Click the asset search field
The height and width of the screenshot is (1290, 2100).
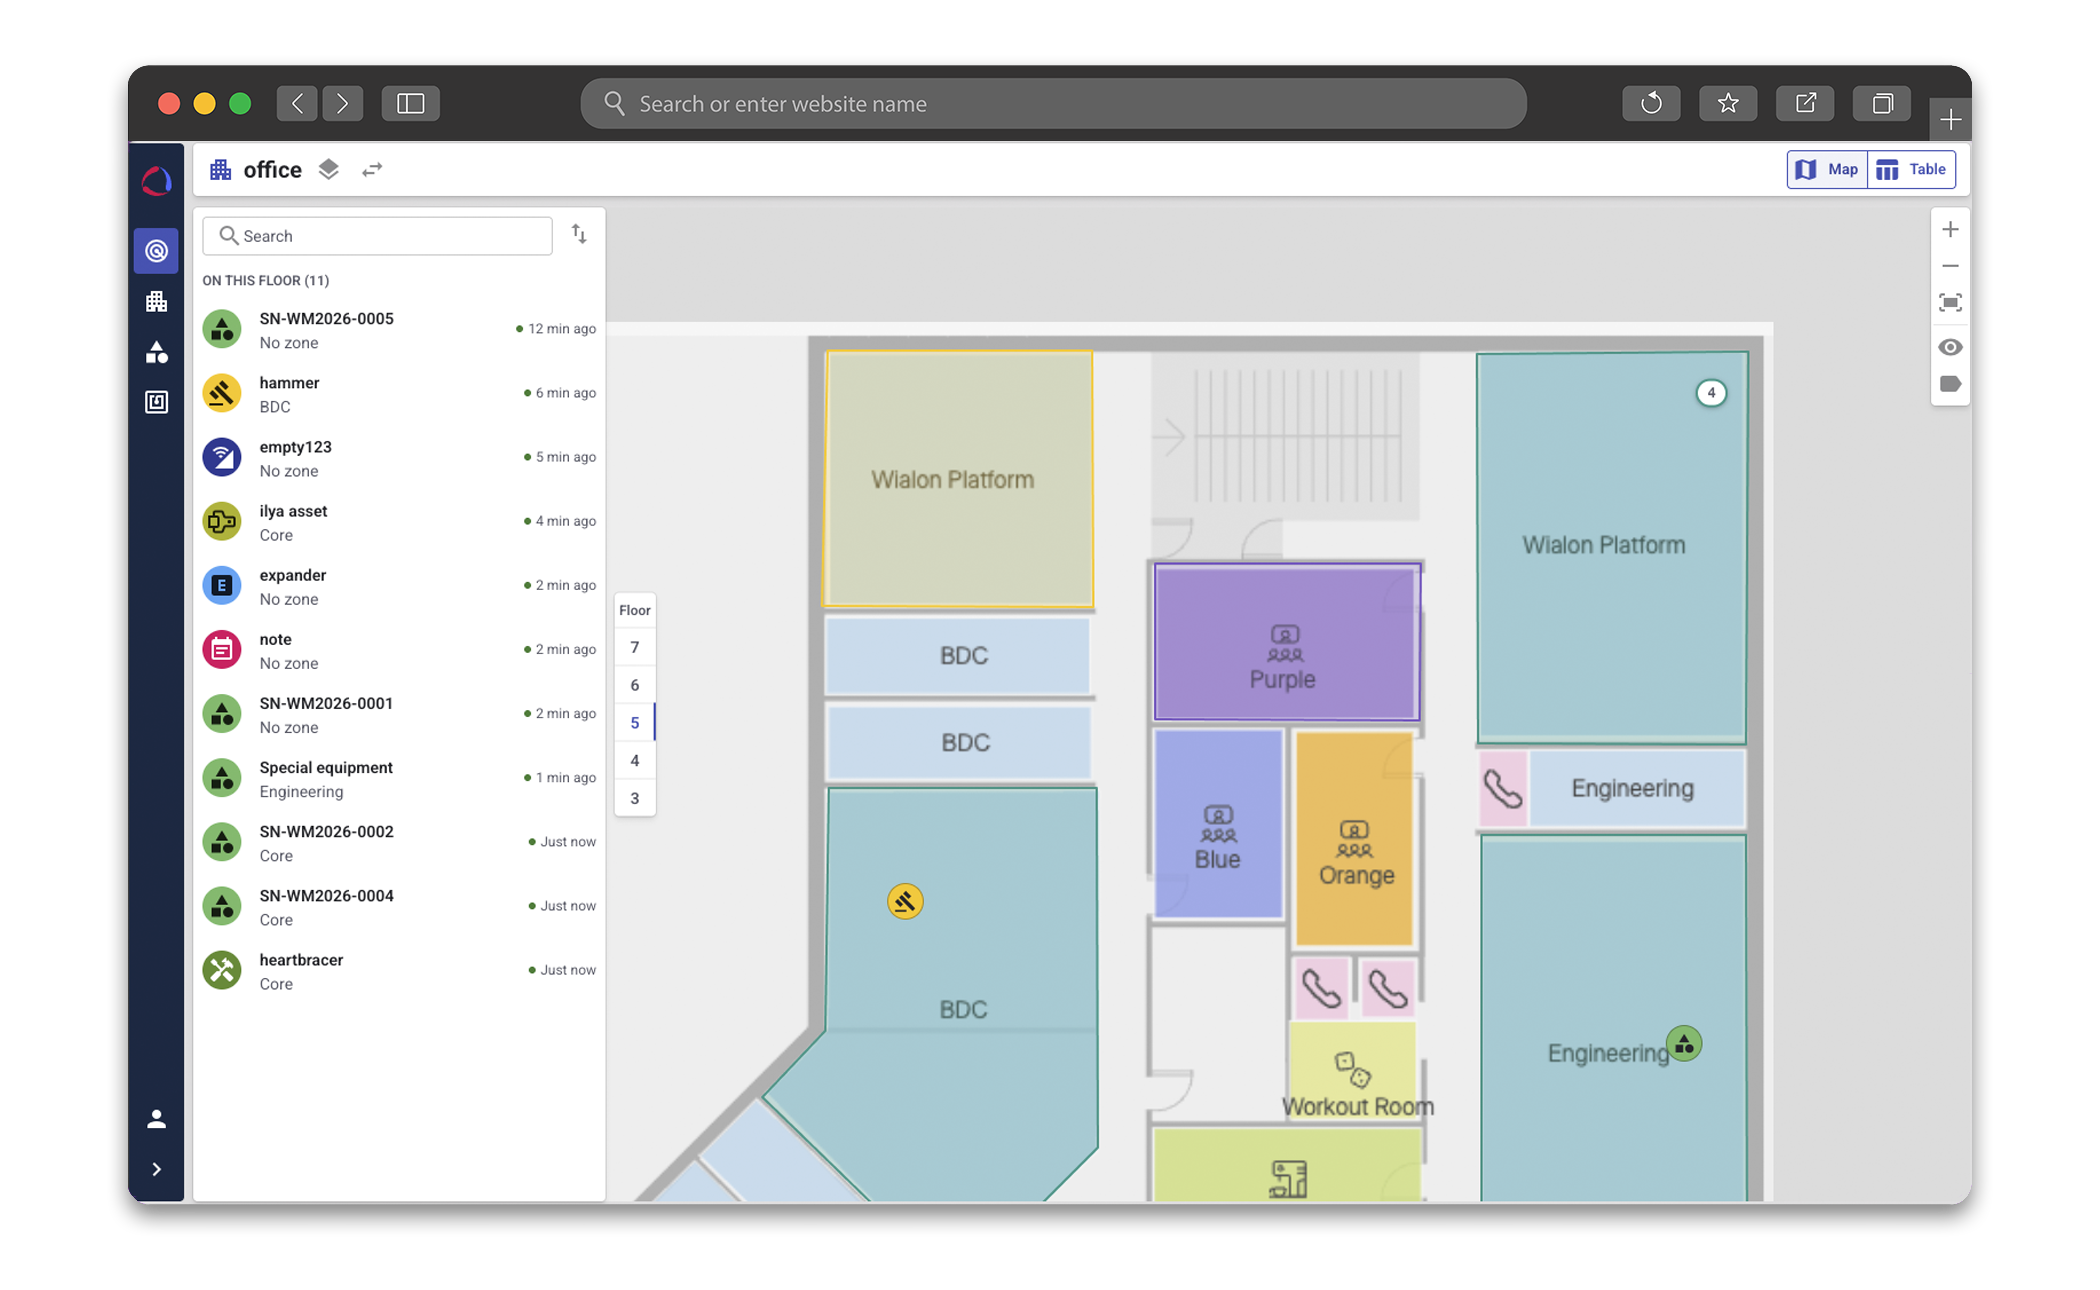tap(377, 236)
